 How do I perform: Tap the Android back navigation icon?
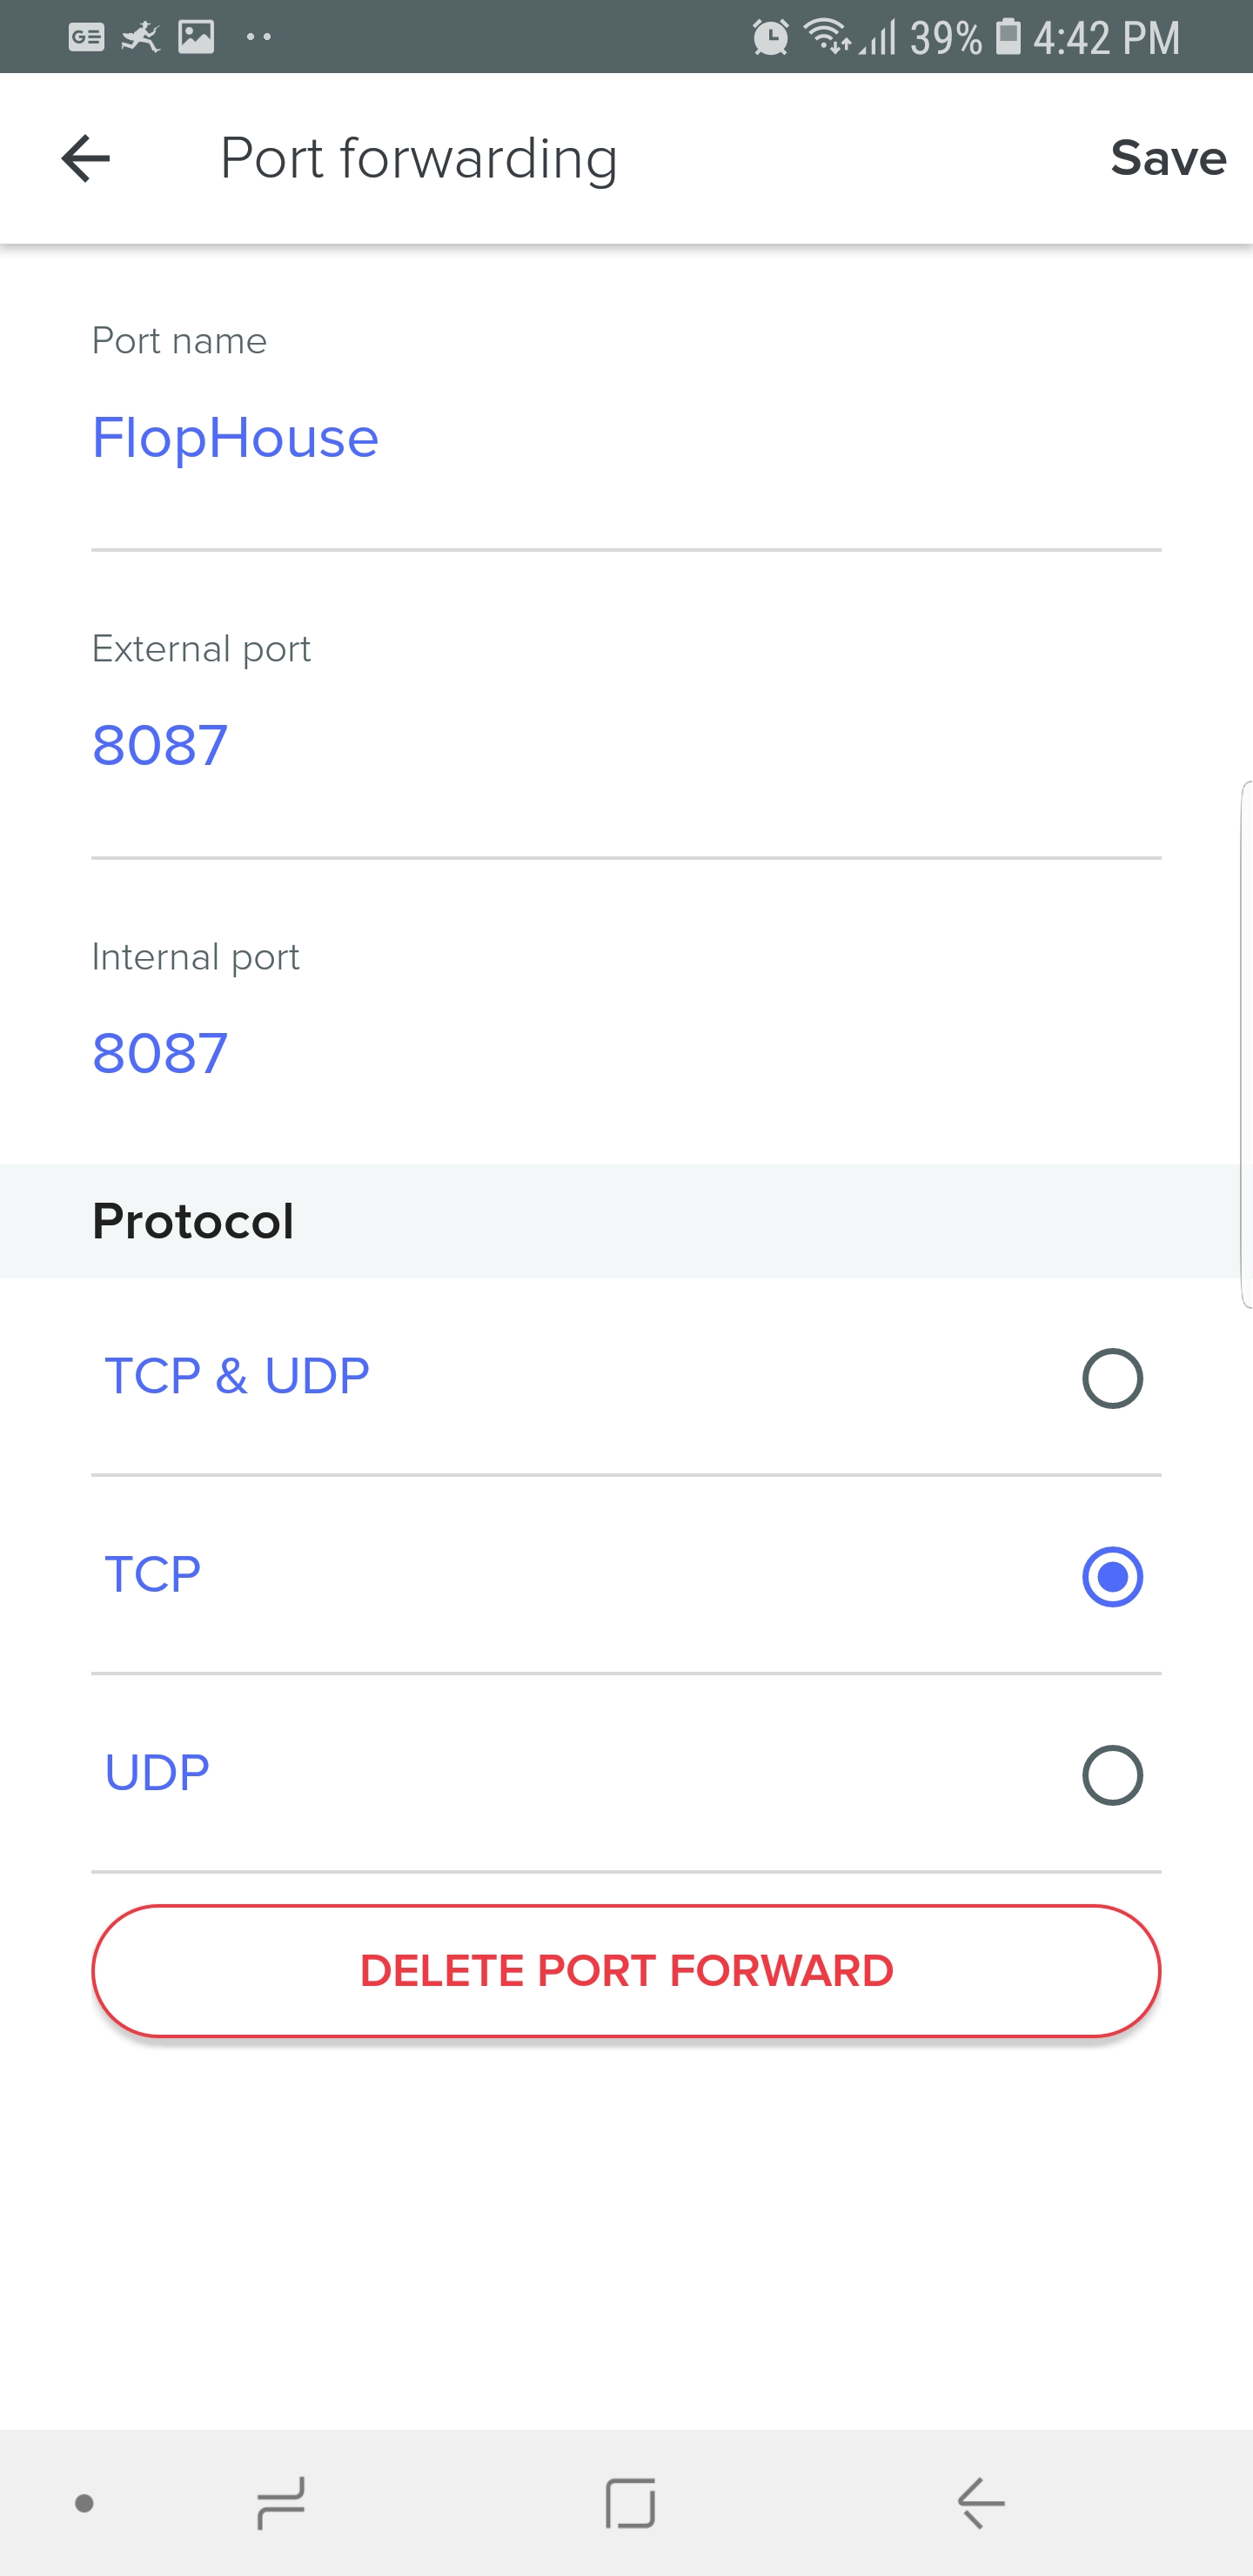(x=981, y=2503)
